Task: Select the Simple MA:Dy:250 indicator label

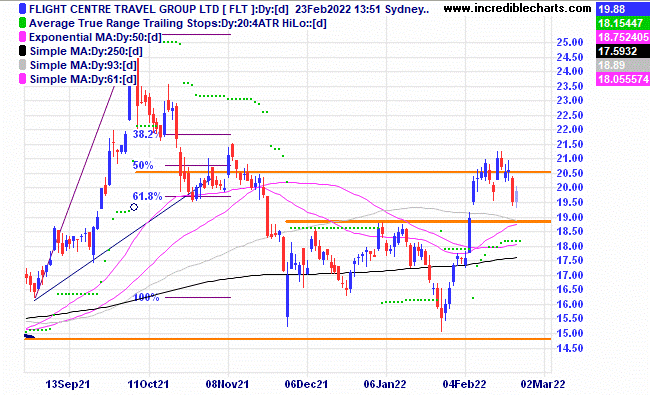Action: pos(86,52)
